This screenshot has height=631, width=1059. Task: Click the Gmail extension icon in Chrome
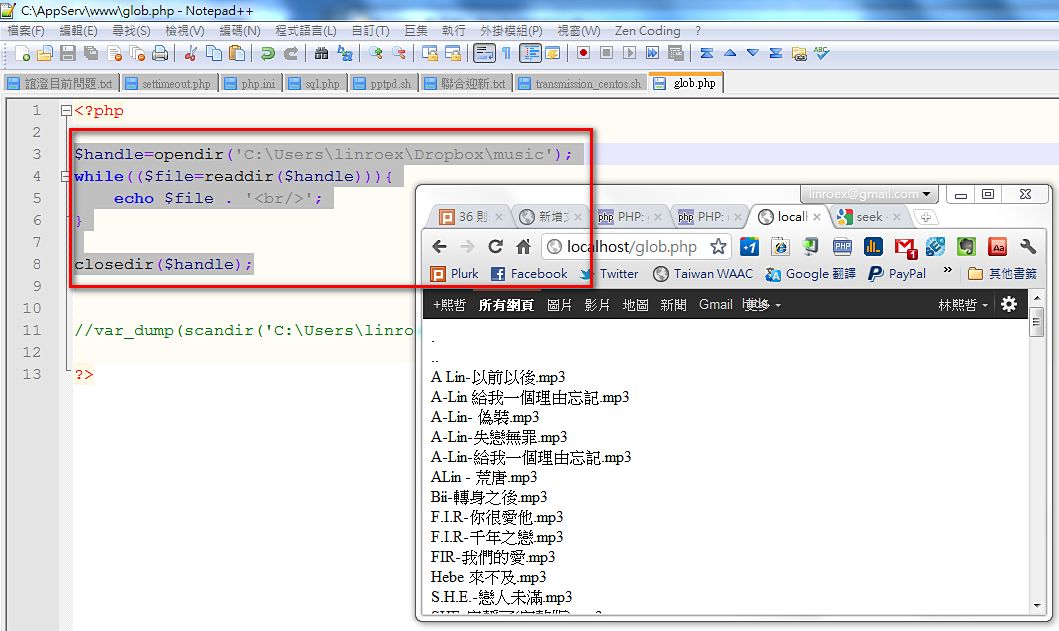(x=905, y=248)
